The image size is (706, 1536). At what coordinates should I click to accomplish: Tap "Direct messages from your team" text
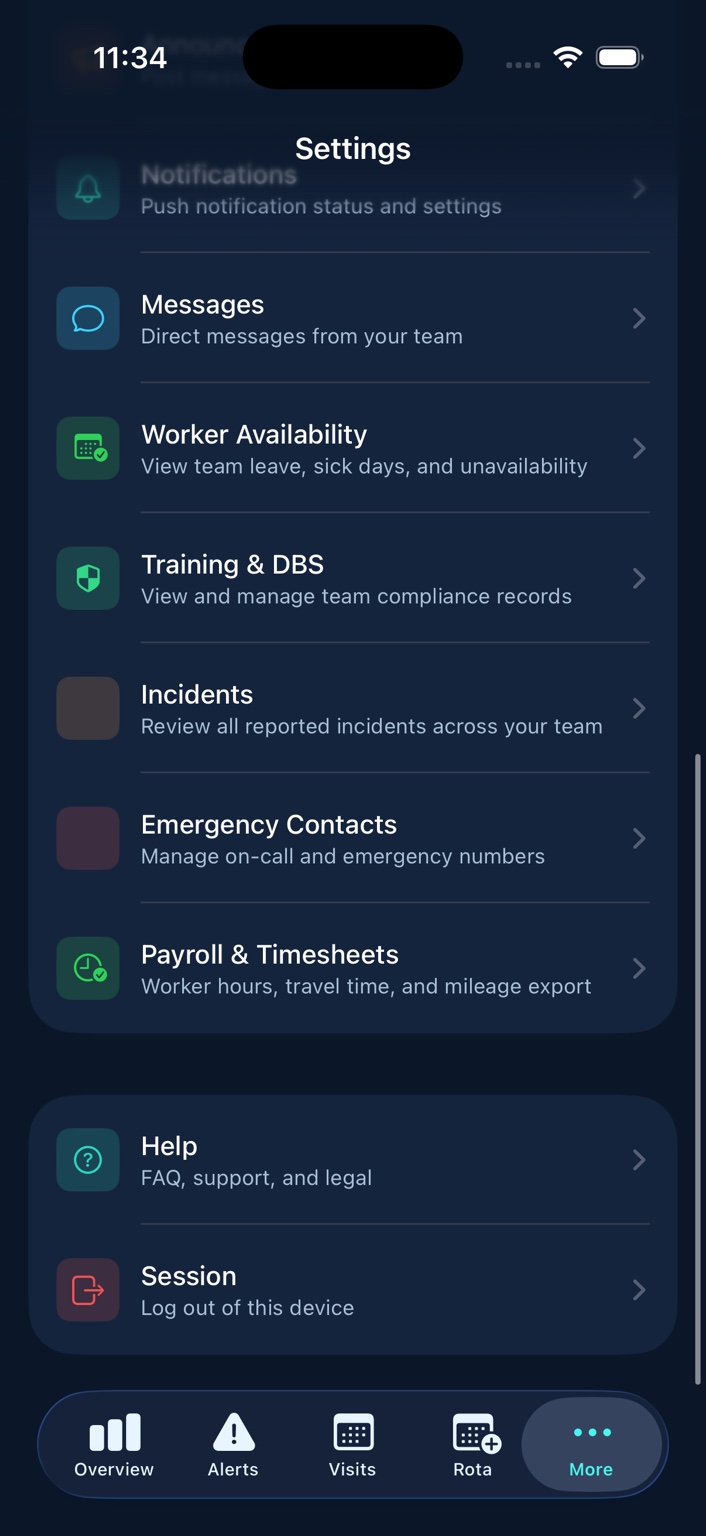point(302,336)
